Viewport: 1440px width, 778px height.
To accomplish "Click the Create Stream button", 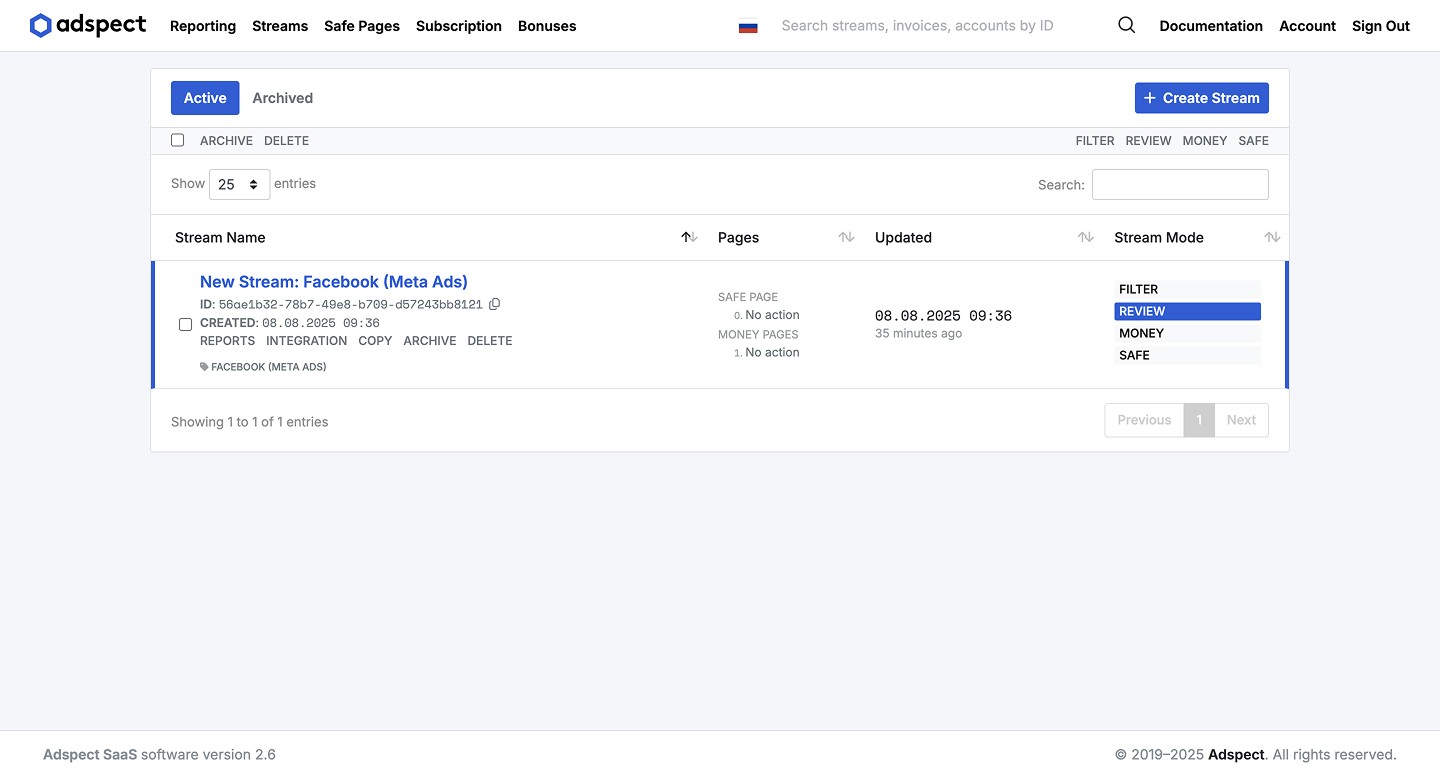I will pos(1201,98).
